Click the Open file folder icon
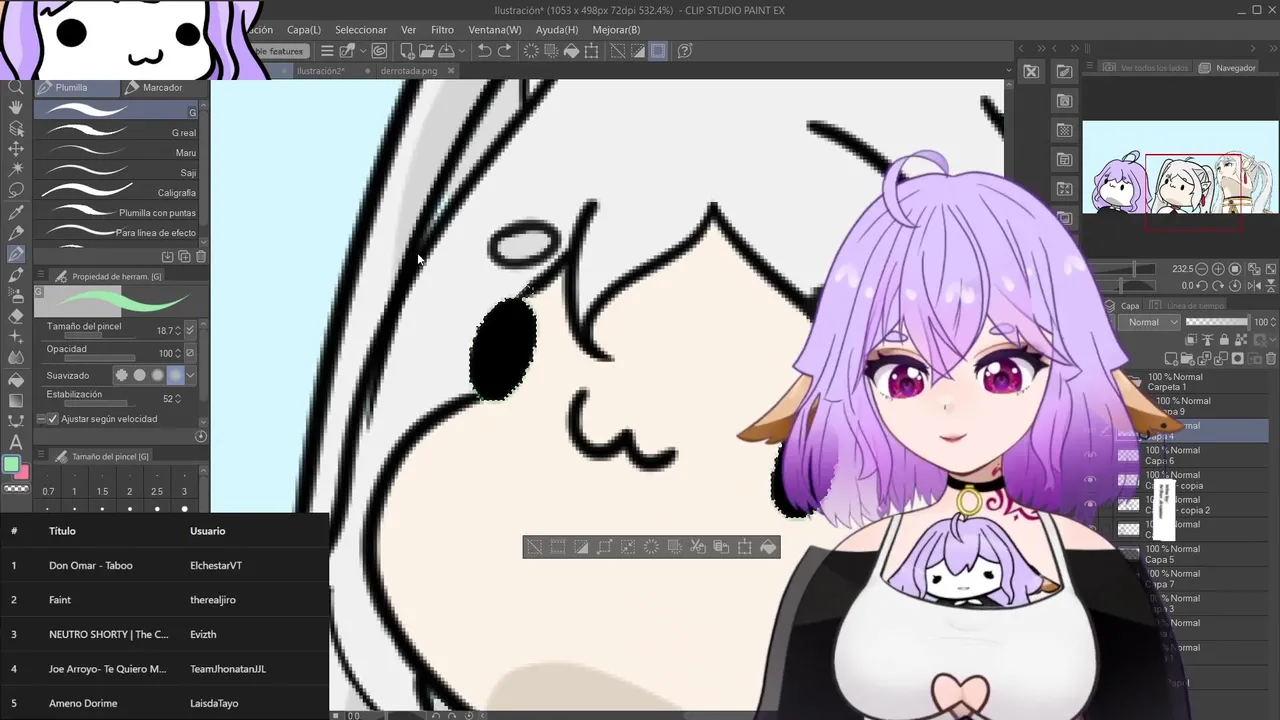This screenshot has width=1280, height=720. (428, 51)
